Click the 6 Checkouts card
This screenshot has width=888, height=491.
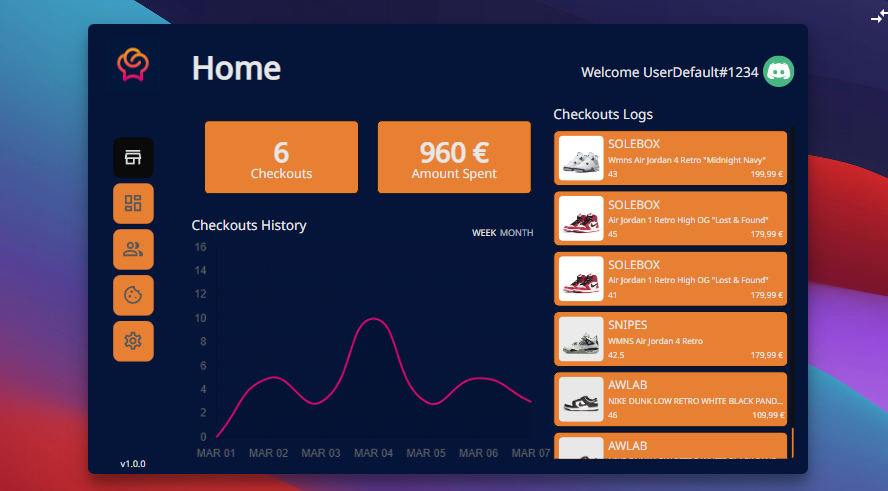click(281, 157)
